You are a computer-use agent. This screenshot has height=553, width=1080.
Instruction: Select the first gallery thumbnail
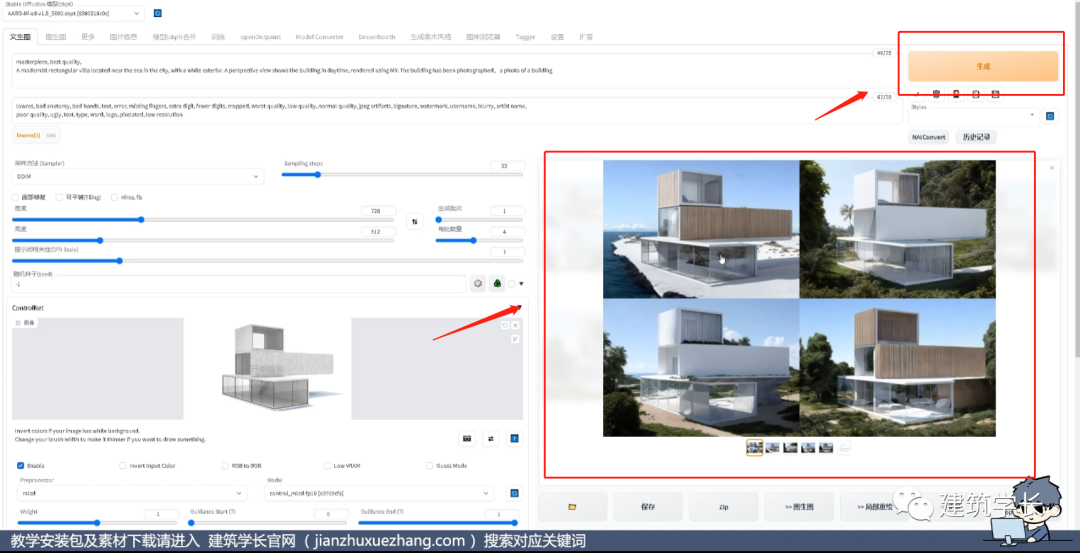point(754,448)
